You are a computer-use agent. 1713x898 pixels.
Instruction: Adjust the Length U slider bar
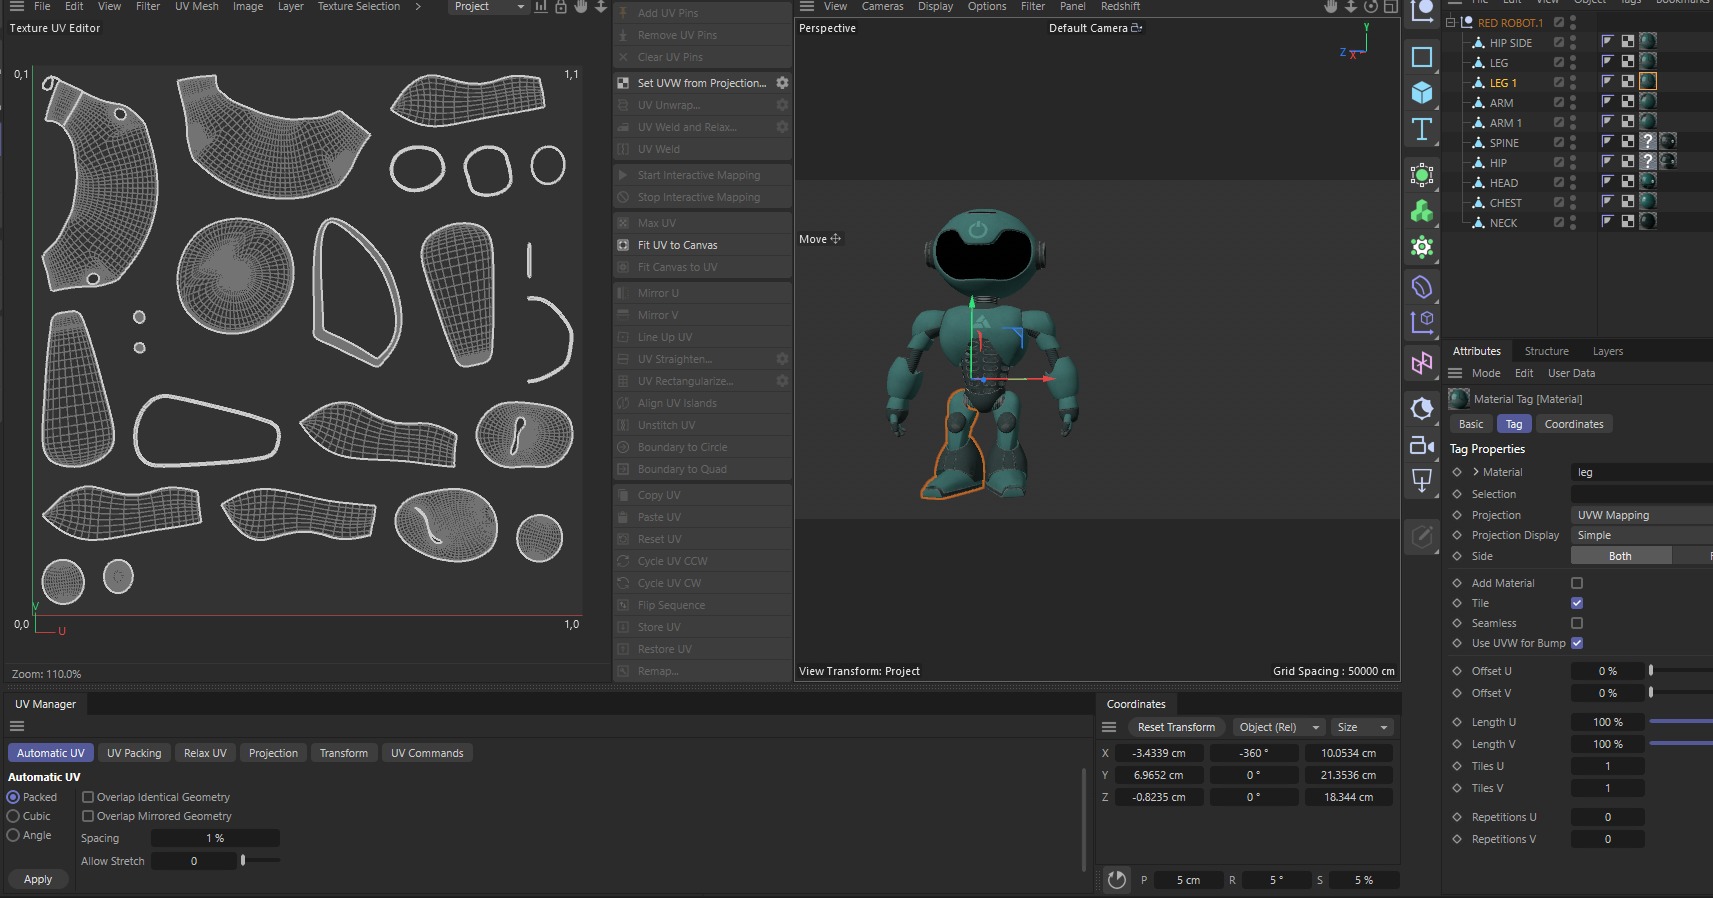pyautogui.click(x=1680, y=721)
